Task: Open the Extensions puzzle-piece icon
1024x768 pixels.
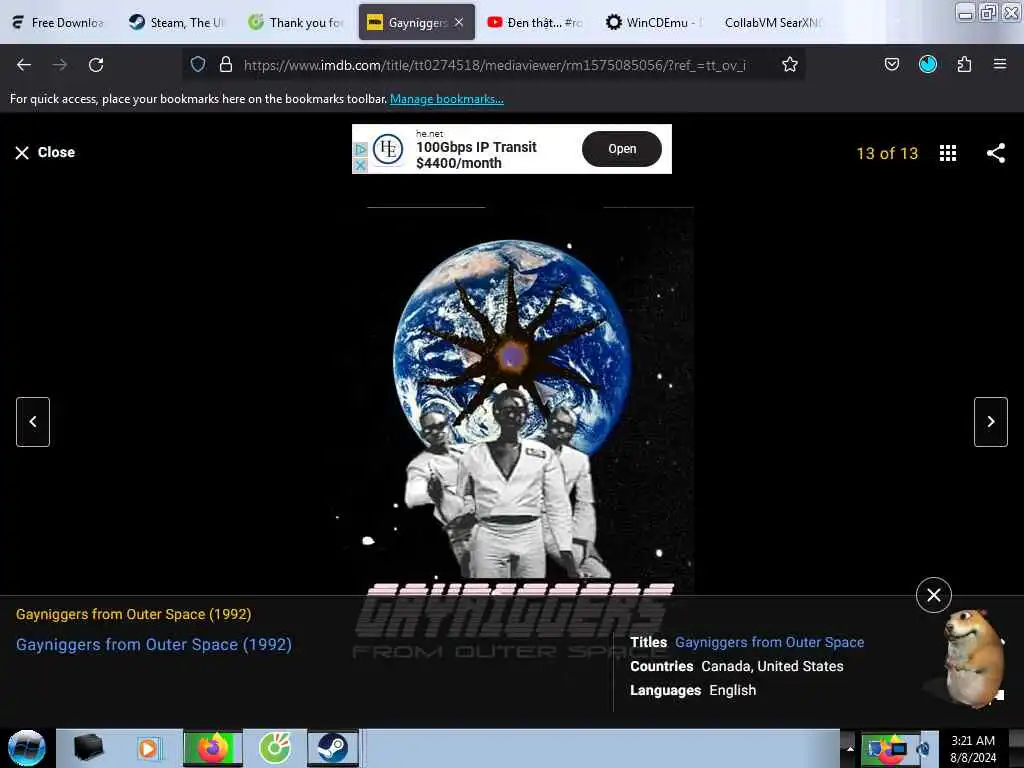Action: (x=964, y=64)
